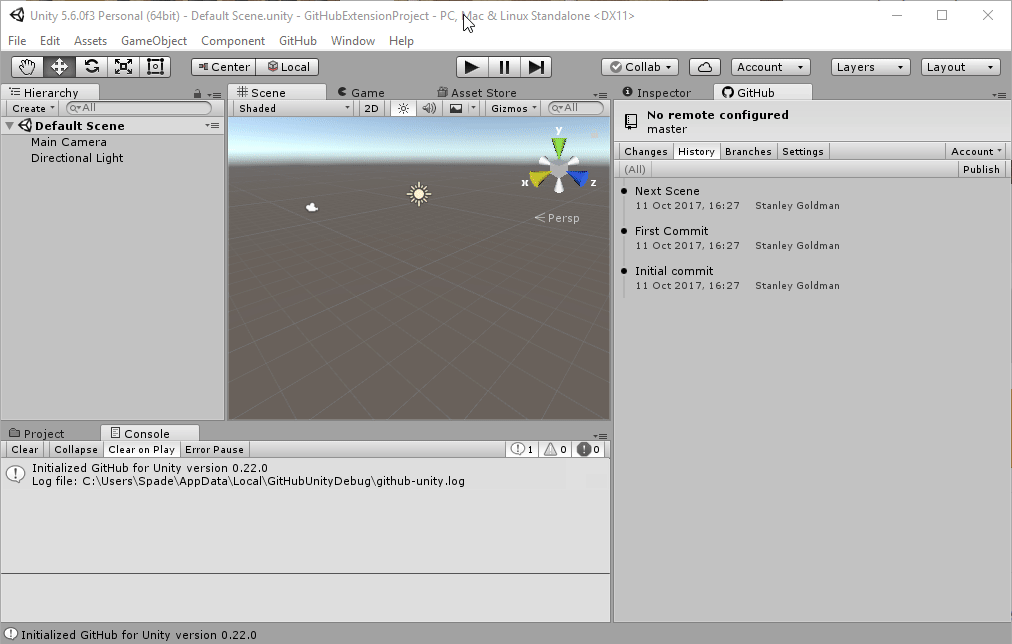
Task: Toggle the Hierarchy panel lock icon
Action: [x=197, y=94]
